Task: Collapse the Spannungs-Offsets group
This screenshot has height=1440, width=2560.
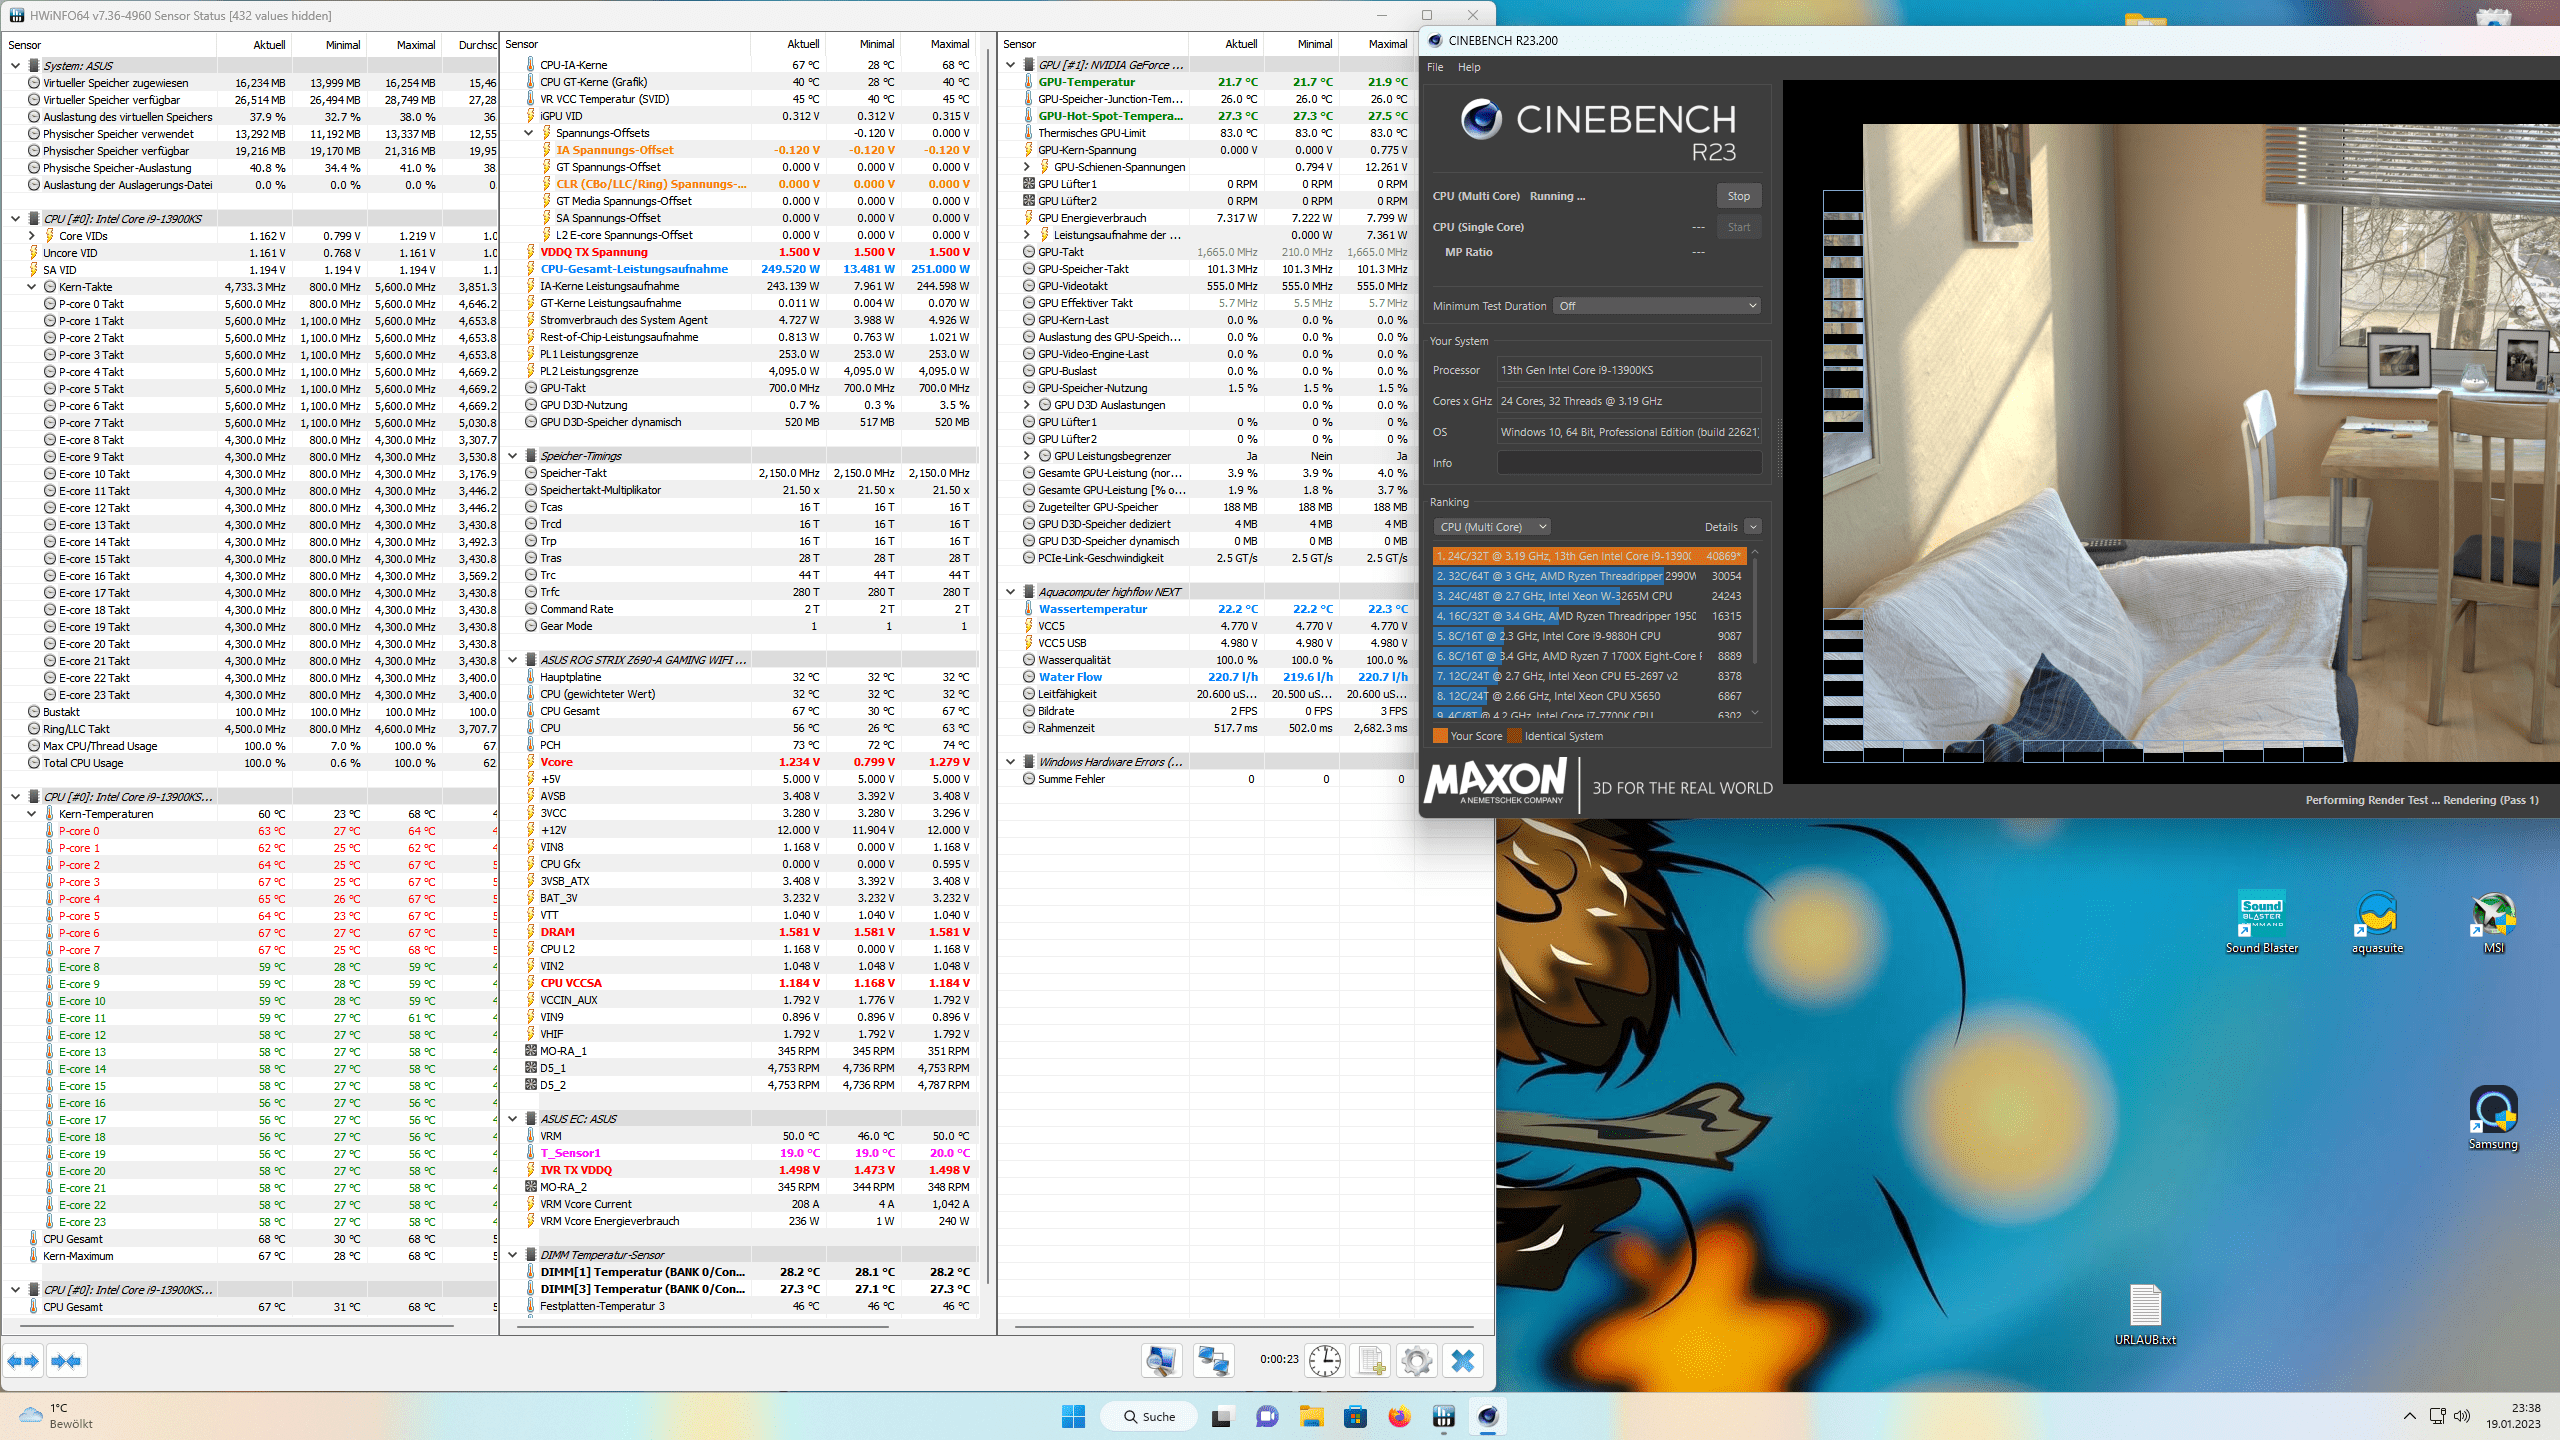Action: coord(529,133)
